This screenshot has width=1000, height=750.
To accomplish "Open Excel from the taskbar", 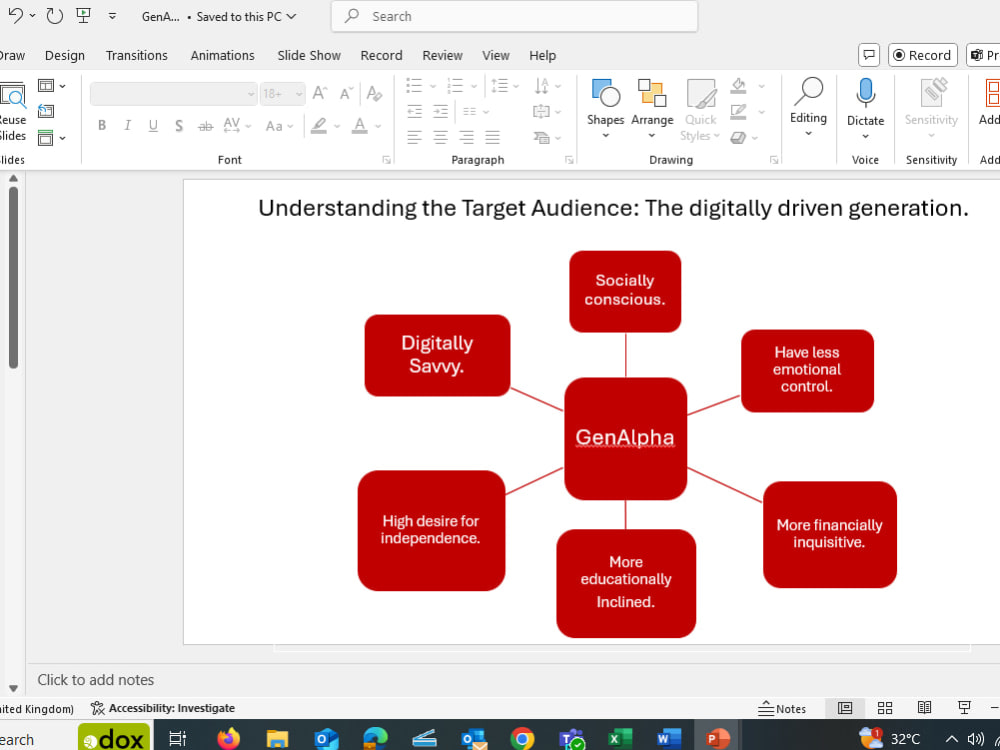I will (x=619, y=739).
